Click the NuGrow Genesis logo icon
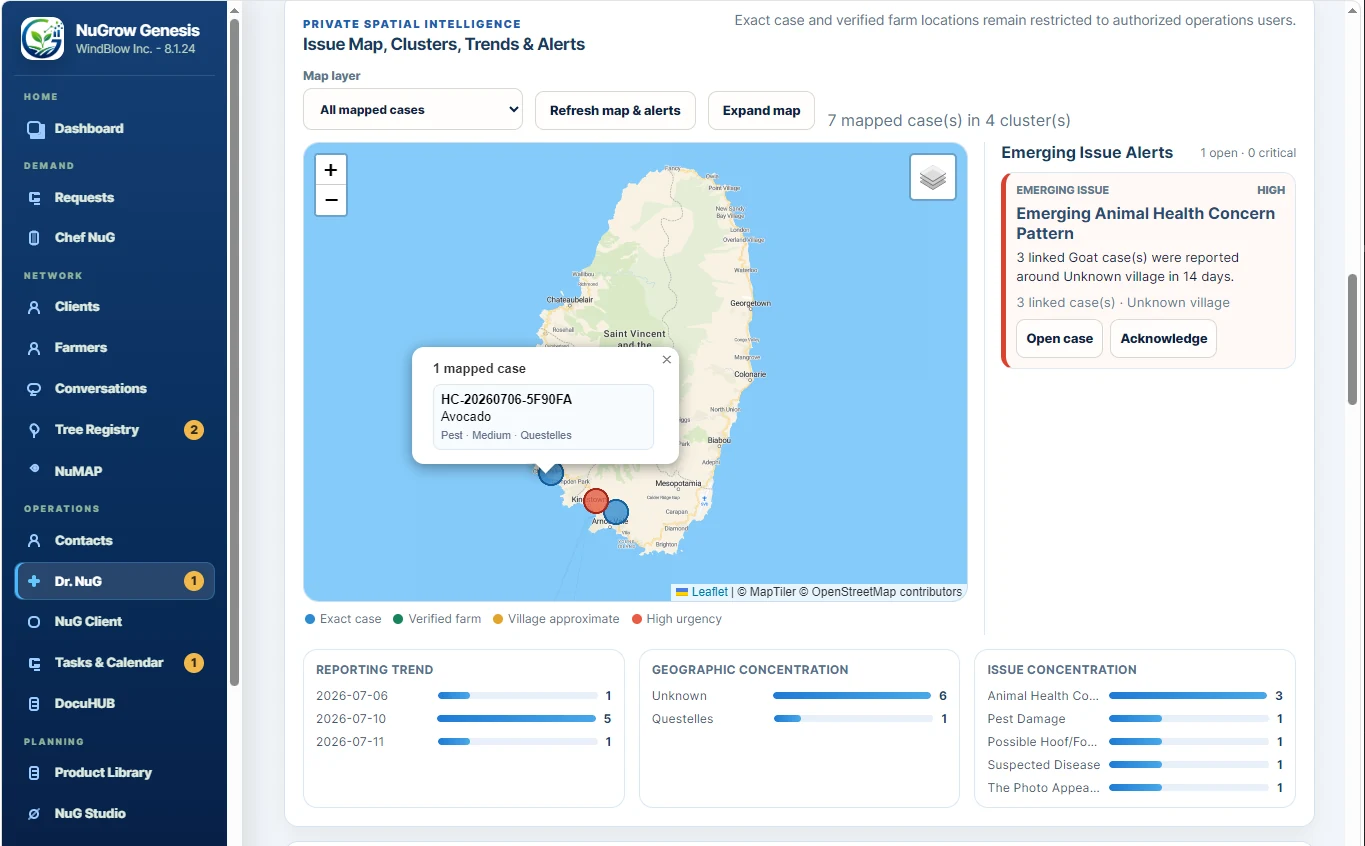 [x=43, y=38]
